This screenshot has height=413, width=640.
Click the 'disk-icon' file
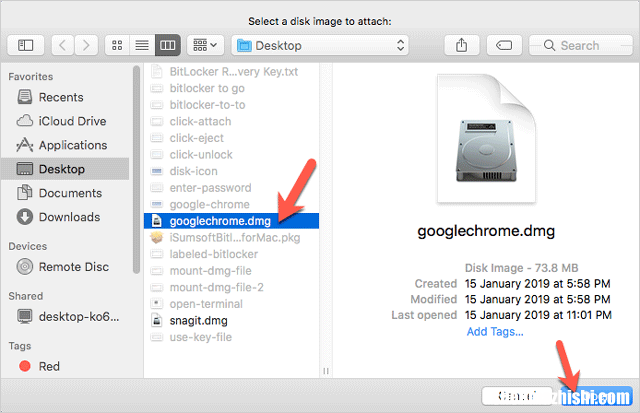[231, 171]
